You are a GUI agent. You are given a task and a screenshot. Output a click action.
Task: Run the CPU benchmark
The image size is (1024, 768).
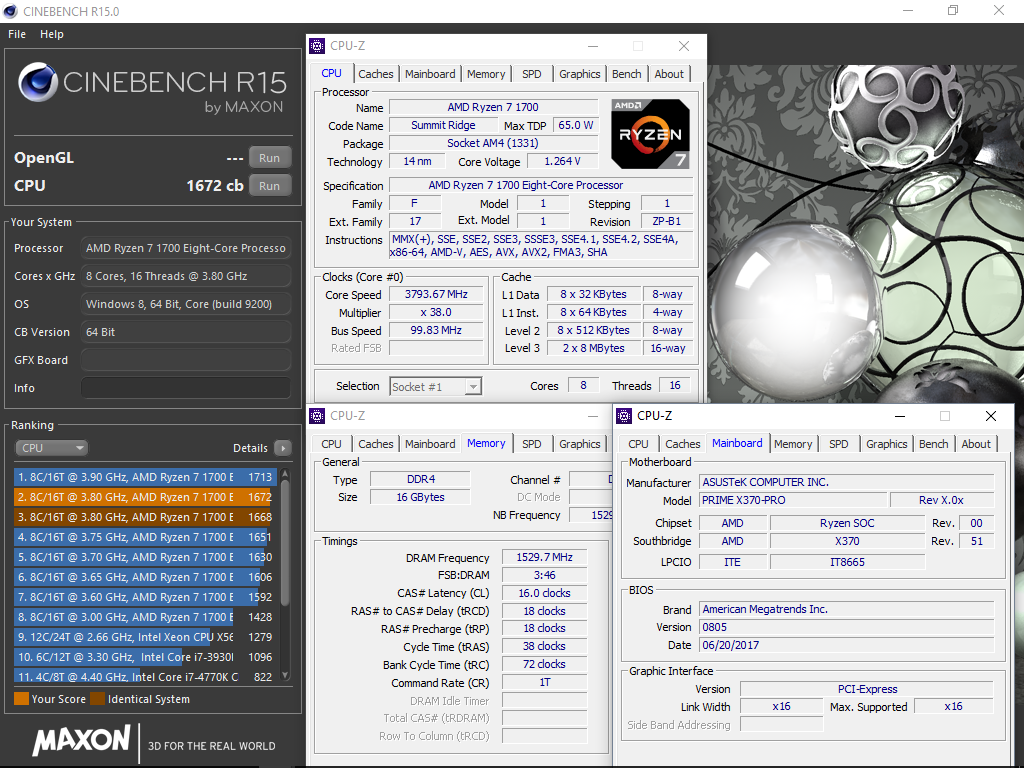point(269,186)
